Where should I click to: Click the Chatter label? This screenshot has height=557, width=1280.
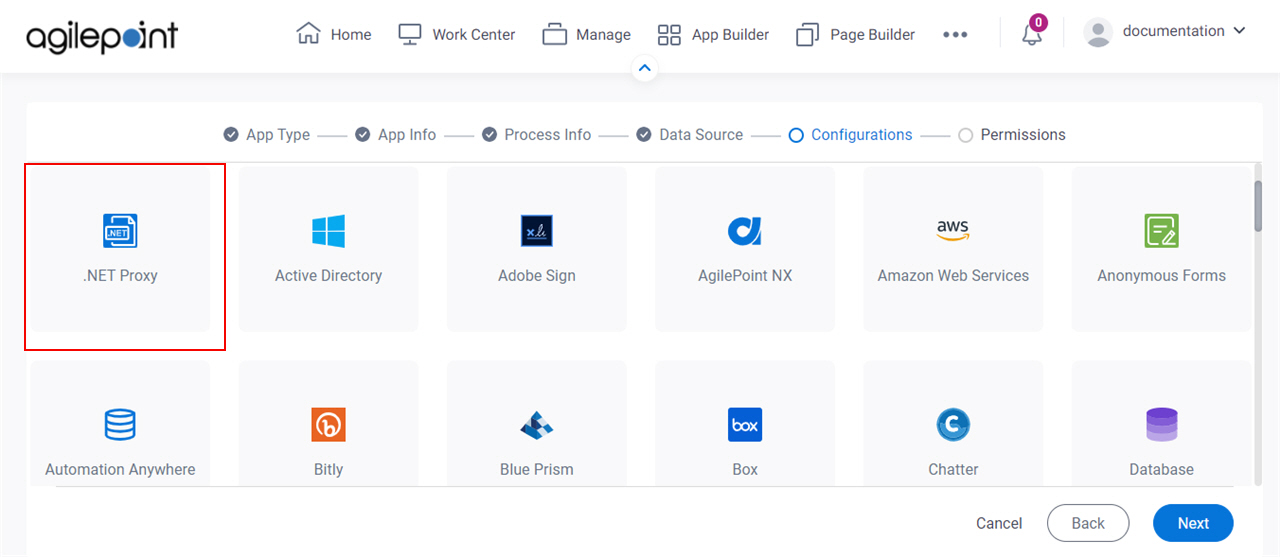[x=953, y=469]
